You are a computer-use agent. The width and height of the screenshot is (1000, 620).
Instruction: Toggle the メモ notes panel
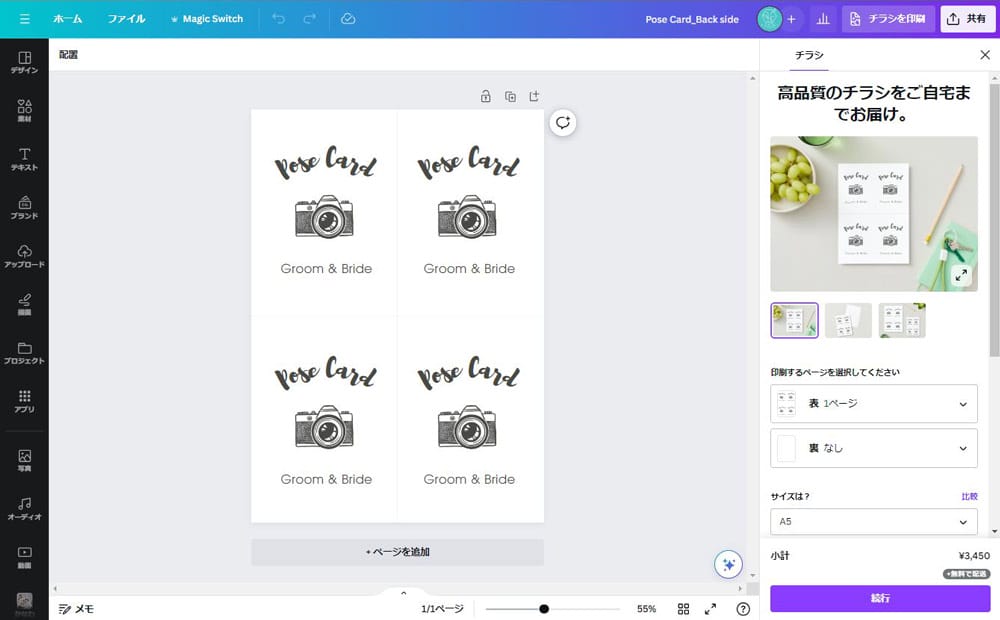tap(76, 609)
